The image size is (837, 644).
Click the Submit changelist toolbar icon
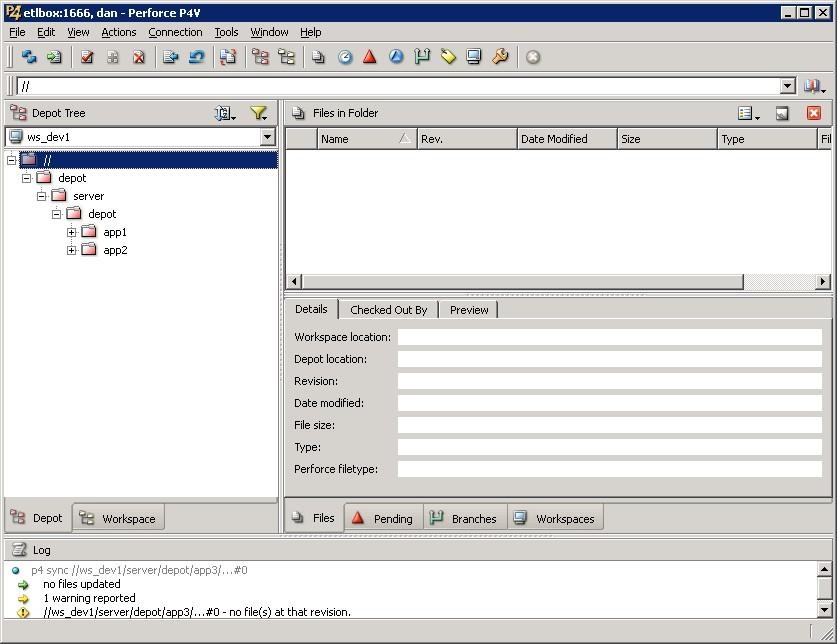(x=171, y=57)
